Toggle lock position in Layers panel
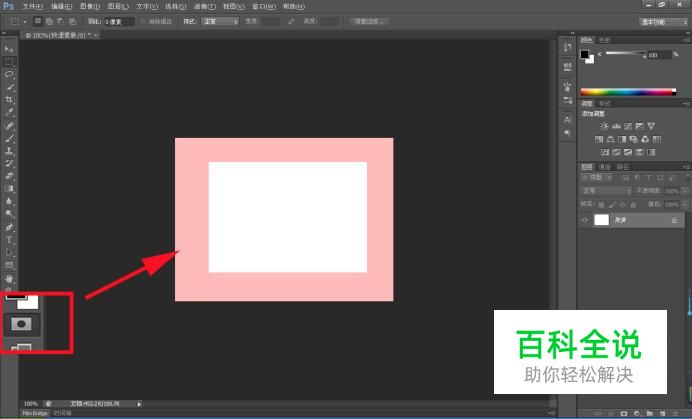This screenshot has width=692, height=419. tap(623, 205)
